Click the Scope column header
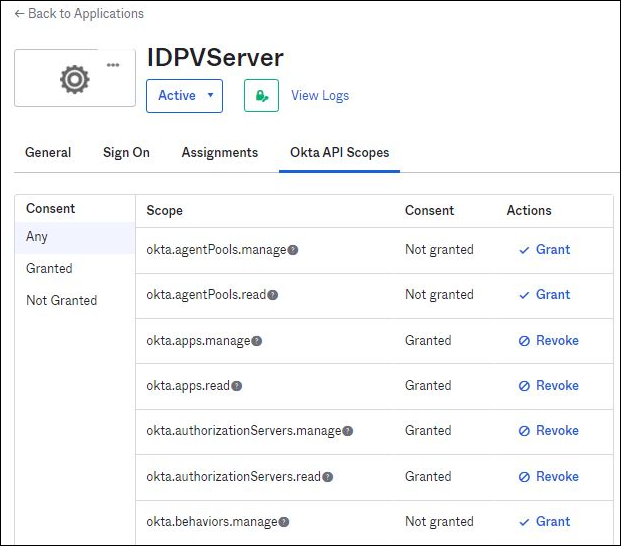621x546 pixels. [x=164, y=211]
